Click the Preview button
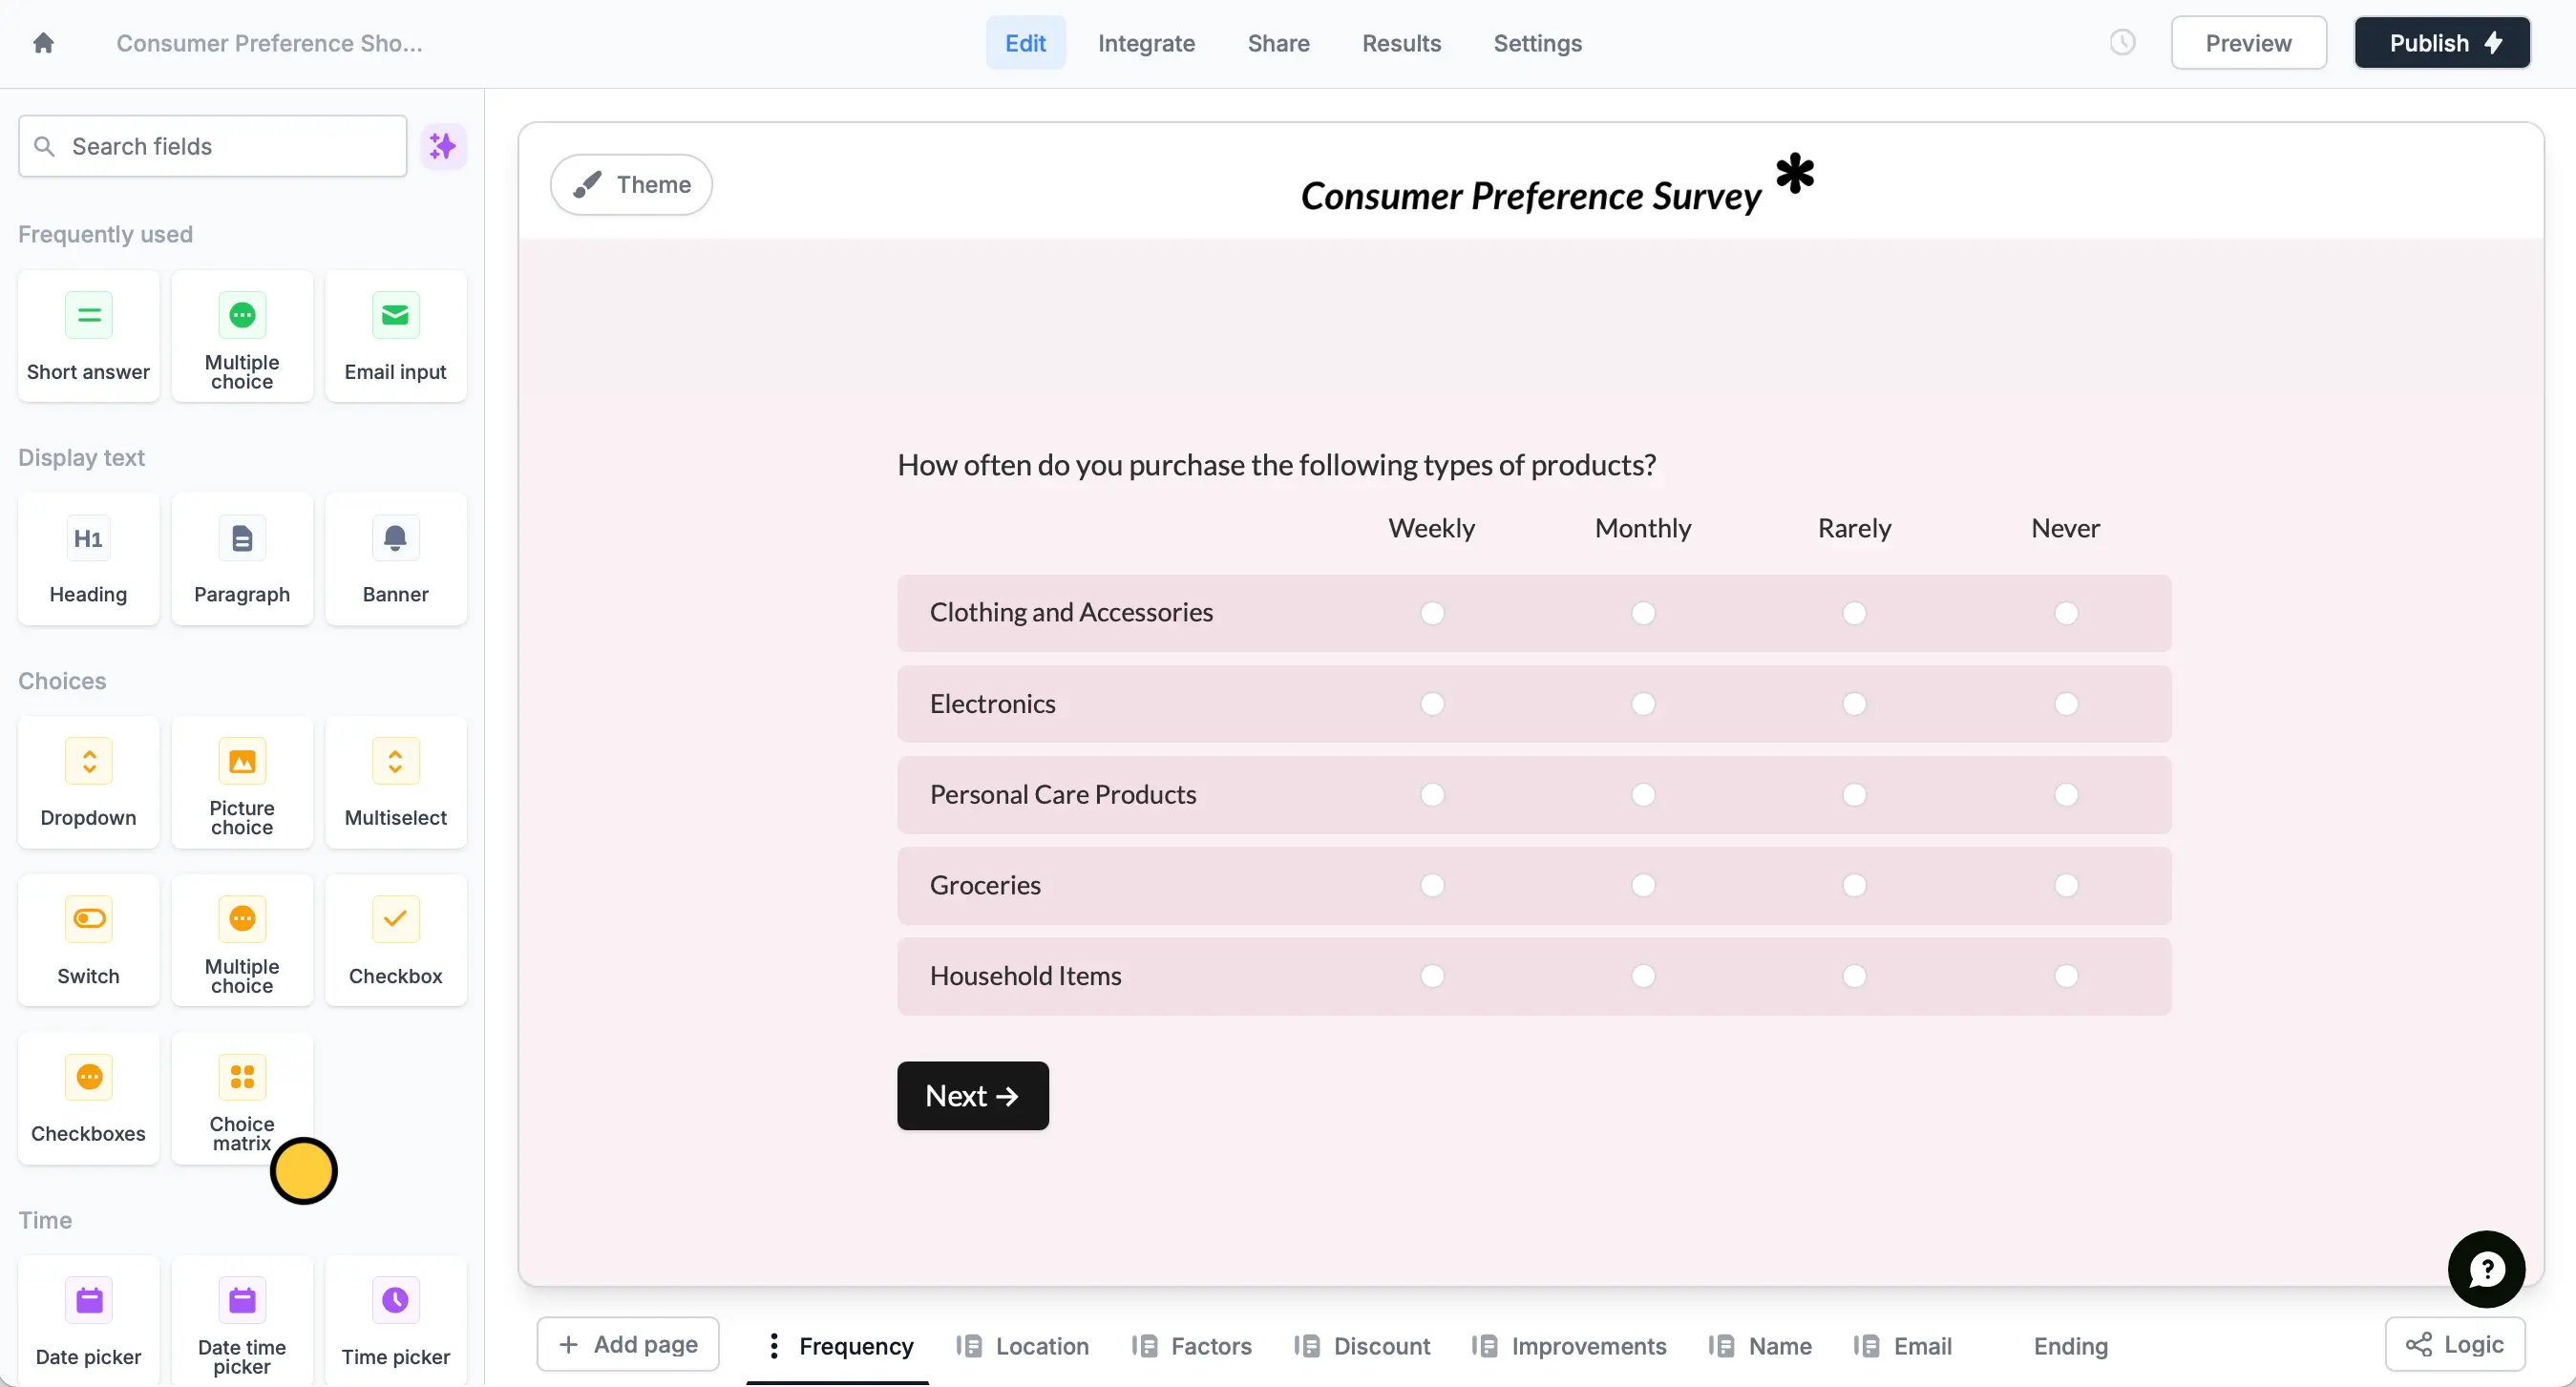The image size is (2576, 1387). (x=2248, y=43)
